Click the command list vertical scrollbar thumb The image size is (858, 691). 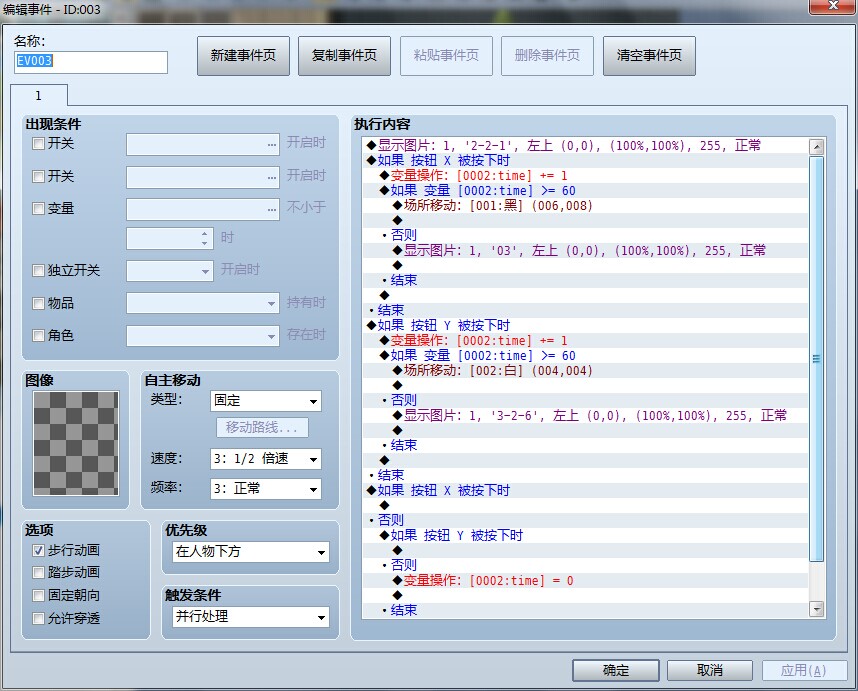click(x=816, y=359)
